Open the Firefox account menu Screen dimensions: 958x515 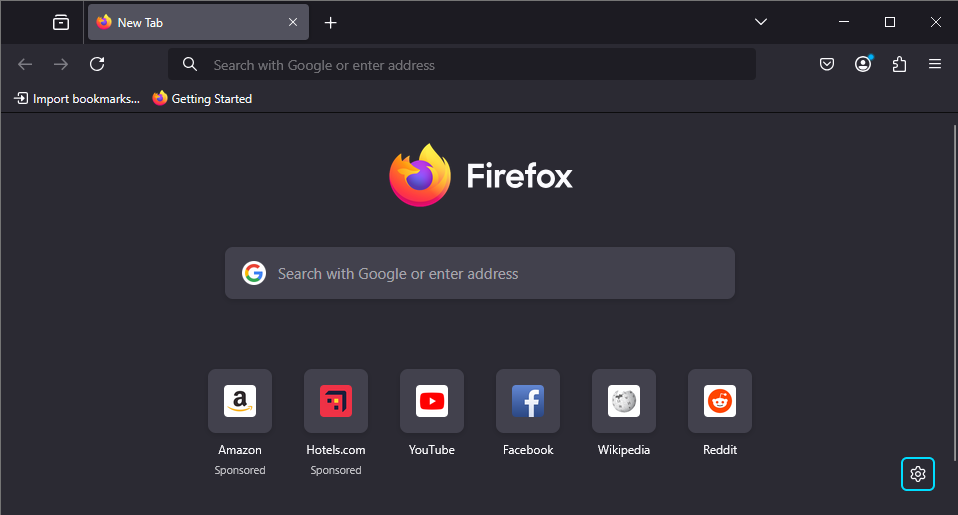point(863,64)
